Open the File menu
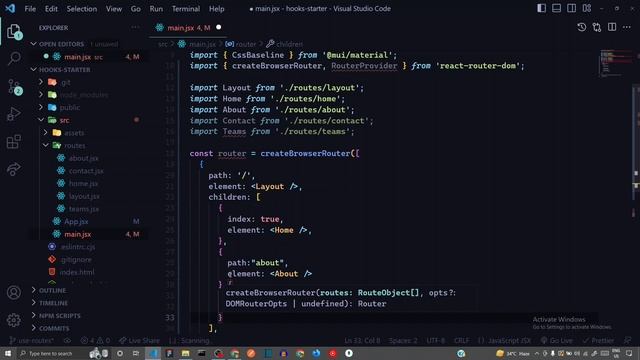 (x=30, y=9)
